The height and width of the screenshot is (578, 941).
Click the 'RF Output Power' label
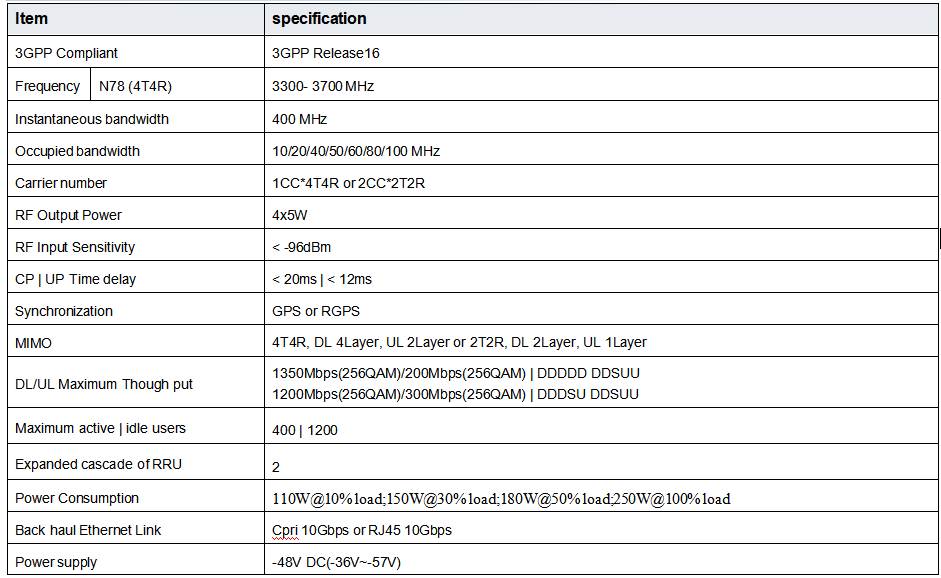coord(68,215)
